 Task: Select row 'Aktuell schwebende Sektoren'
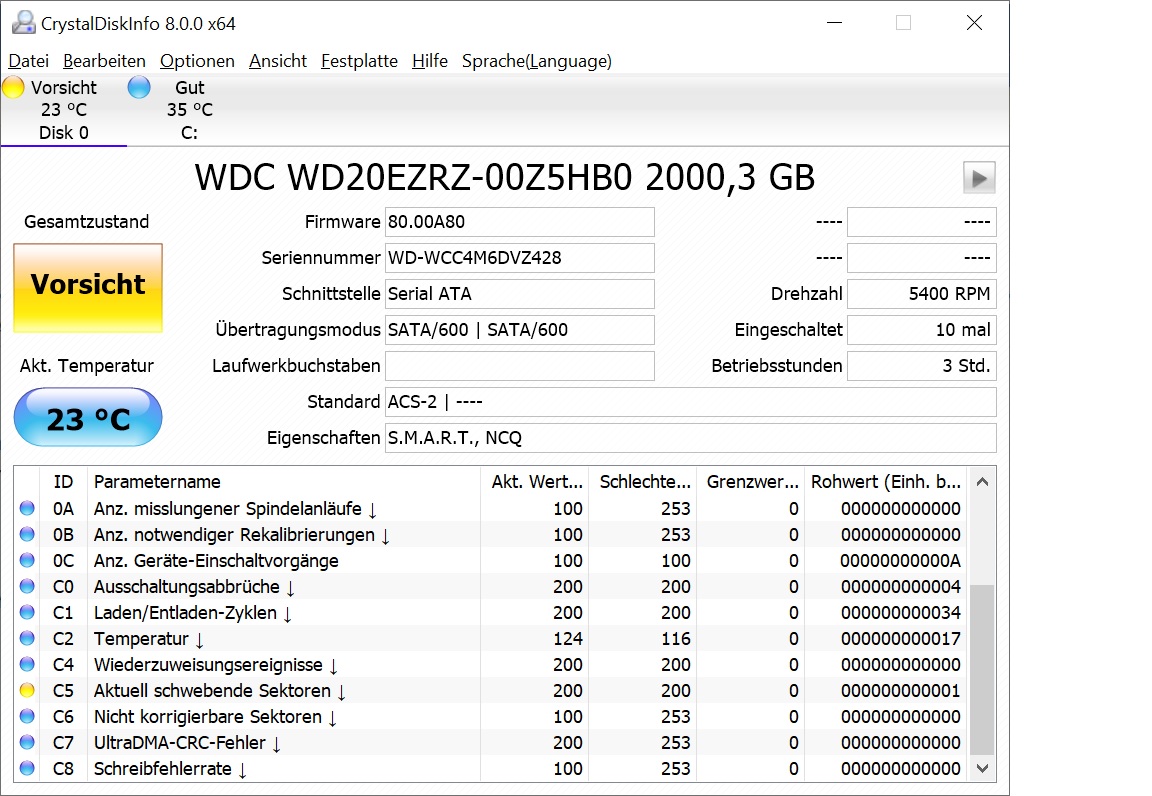[491, 691]
